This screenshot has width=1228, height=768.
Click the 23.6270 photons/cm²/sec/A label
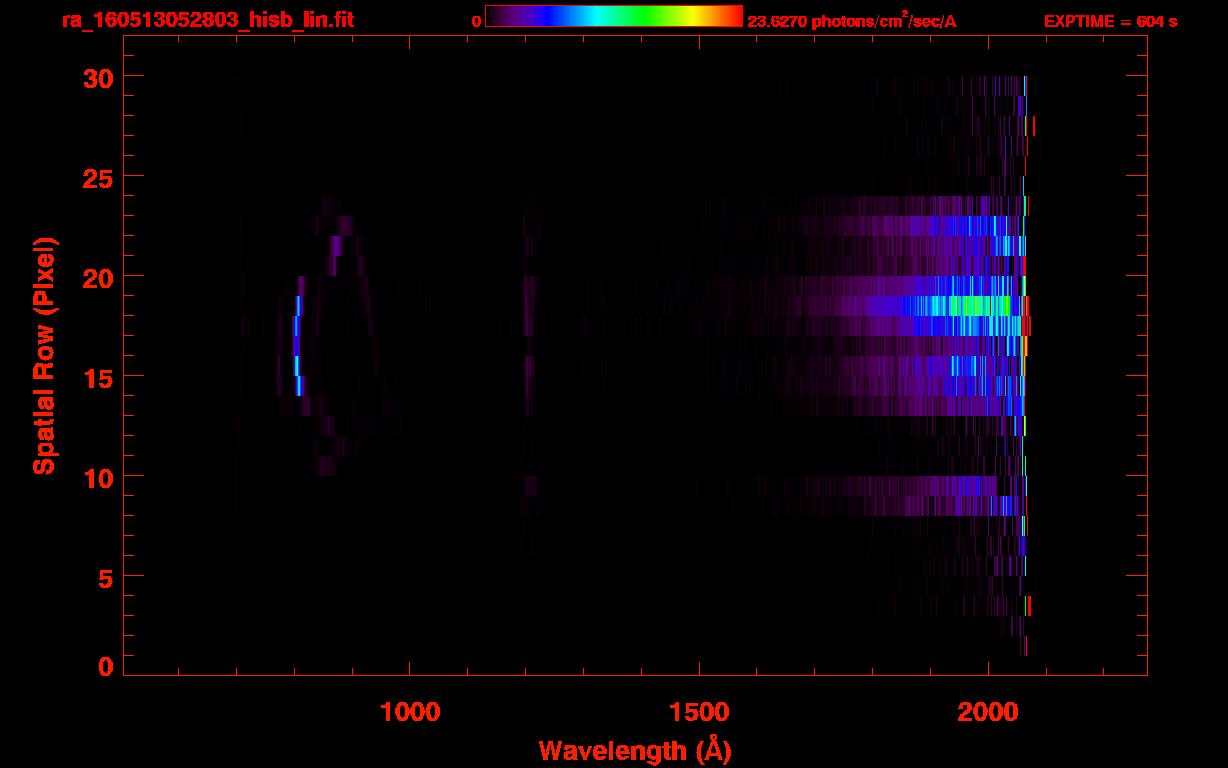(x=852, y=21)
